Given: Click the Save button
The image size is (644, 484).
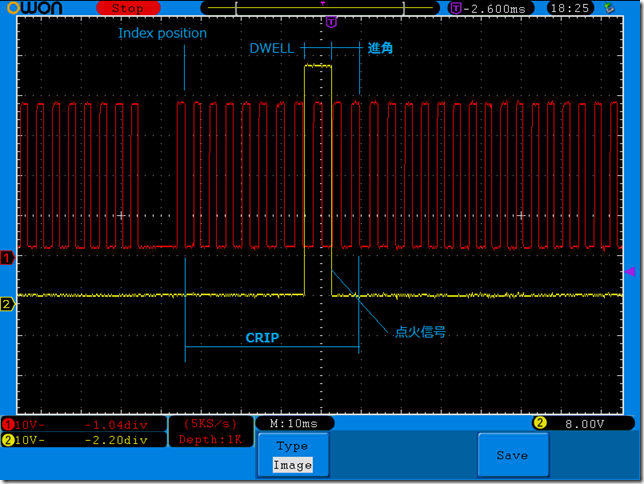Looking at the screenshot, I should [x=513, y=455].
